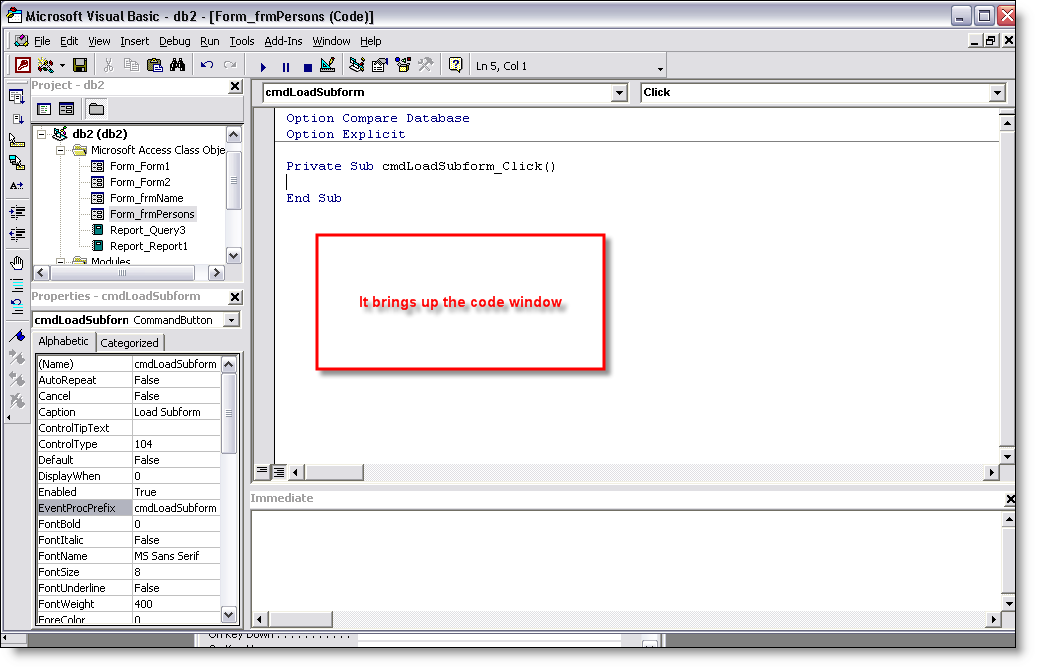Open the Click procedure dropdown
The image size is (1037, 669).
(x=997, y=93)
